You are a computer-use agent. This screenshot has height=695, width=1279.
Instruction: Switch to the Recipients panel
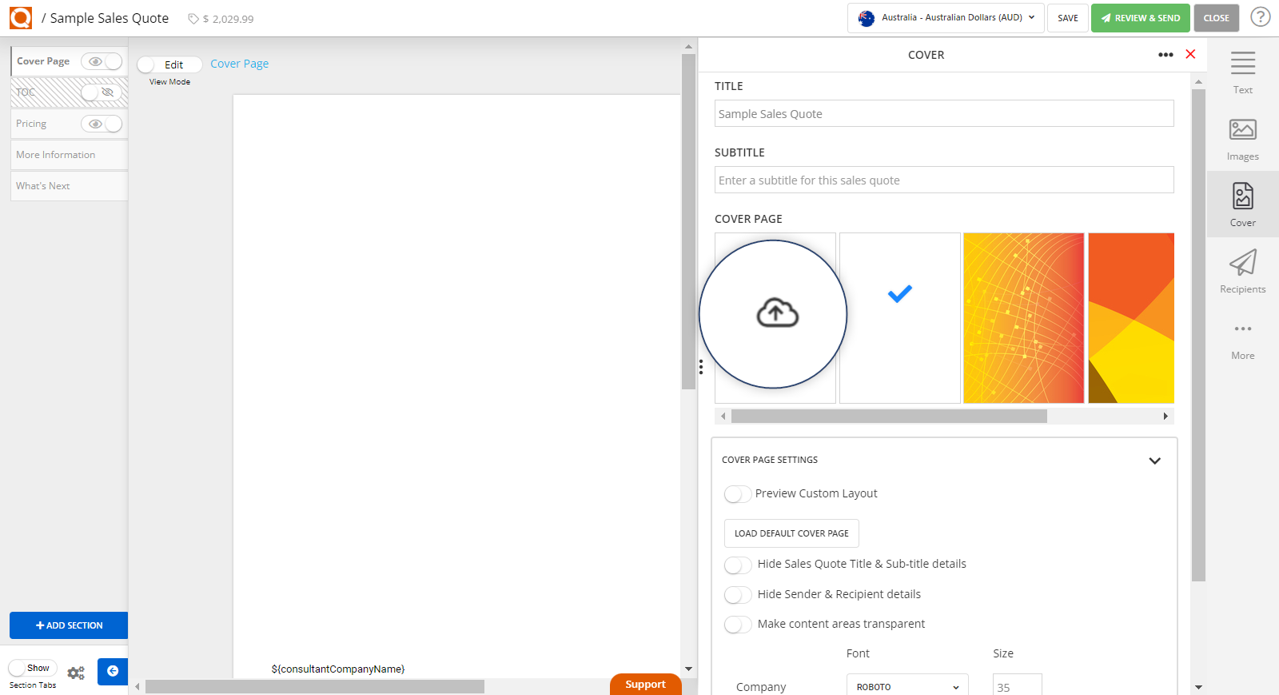coord(1242,272)
